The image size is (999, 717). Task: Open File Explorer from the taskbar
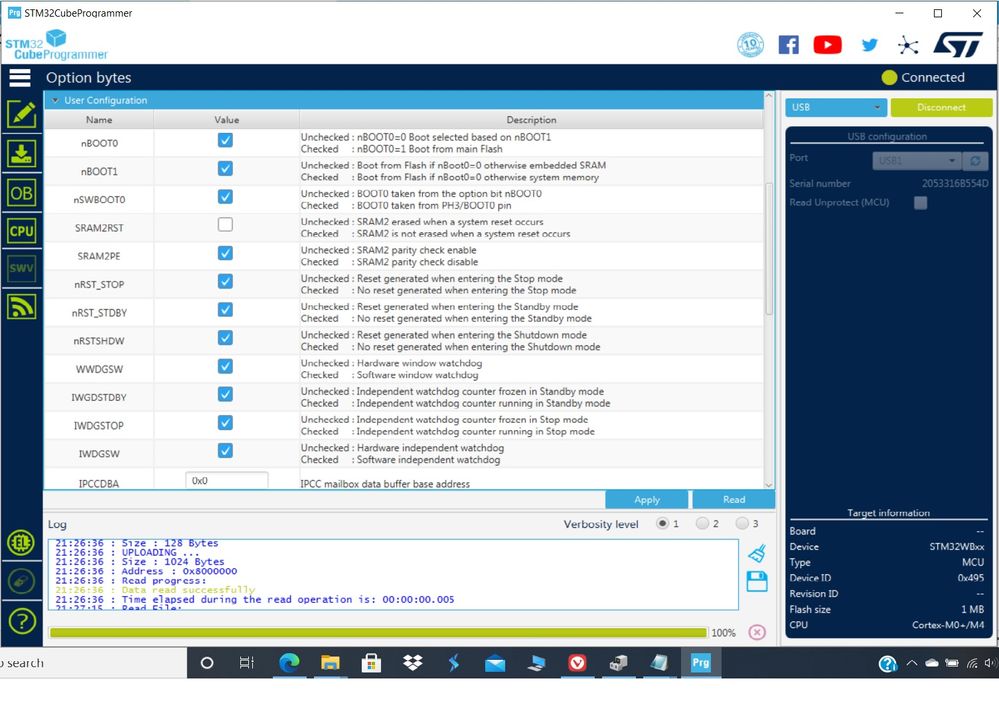click(330, 663)
